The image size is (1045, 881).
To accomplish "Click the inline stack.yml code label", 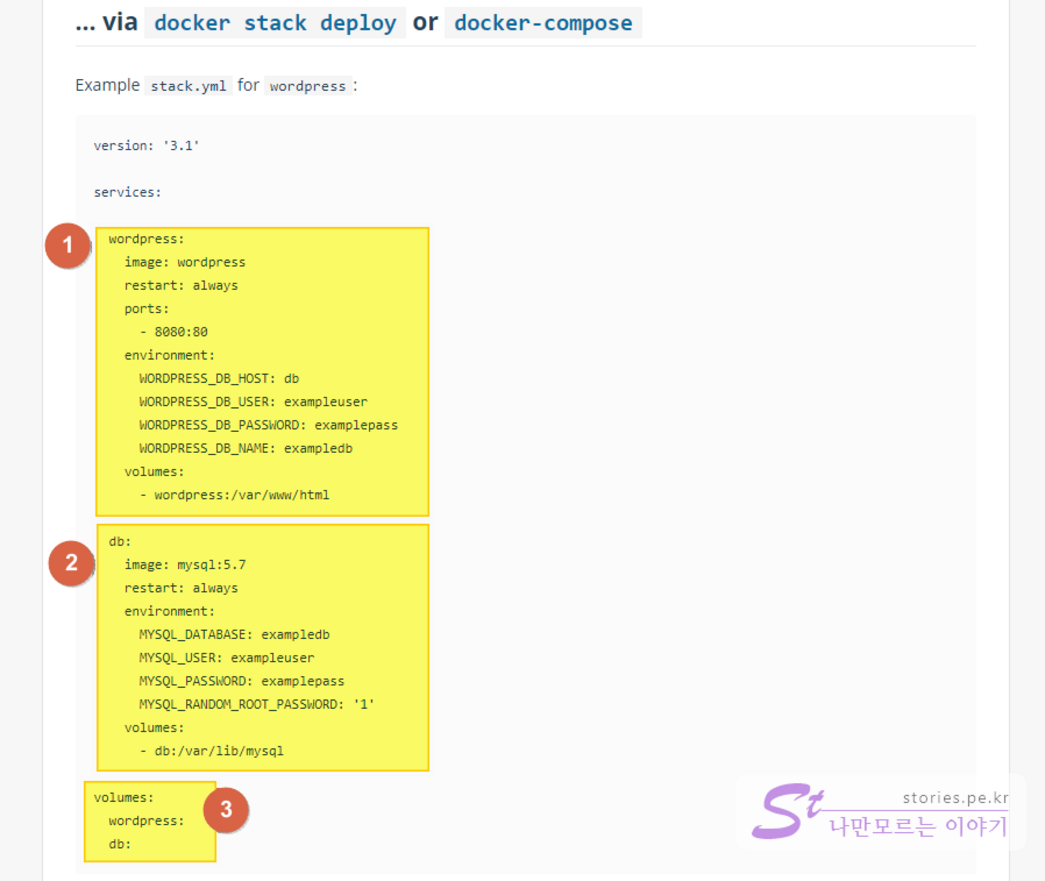I will click(188, 86).
